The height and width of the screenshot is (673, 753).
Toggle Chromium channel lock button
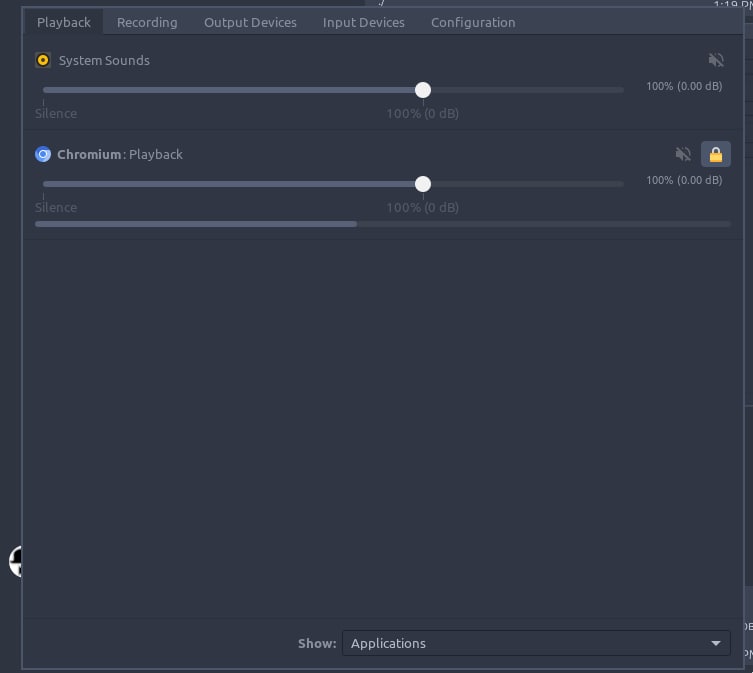[716, 154]
